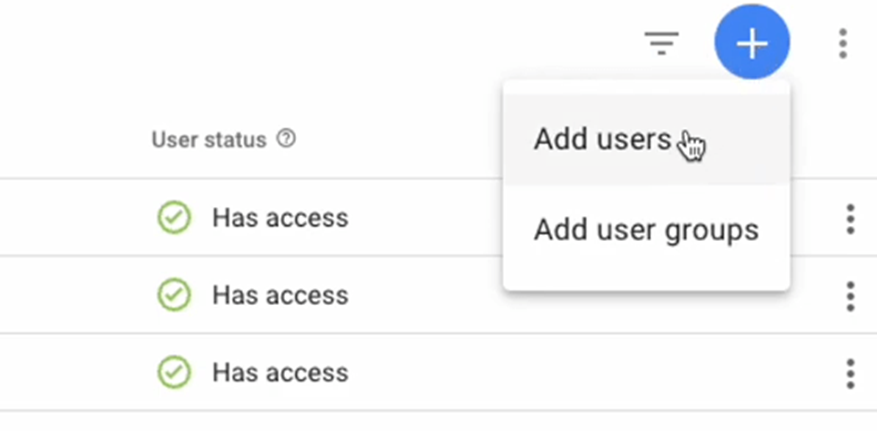Open third row's three-dot actions menu
Image resolution: width=877 pixels, height=431 pixels.
point(850,373)
